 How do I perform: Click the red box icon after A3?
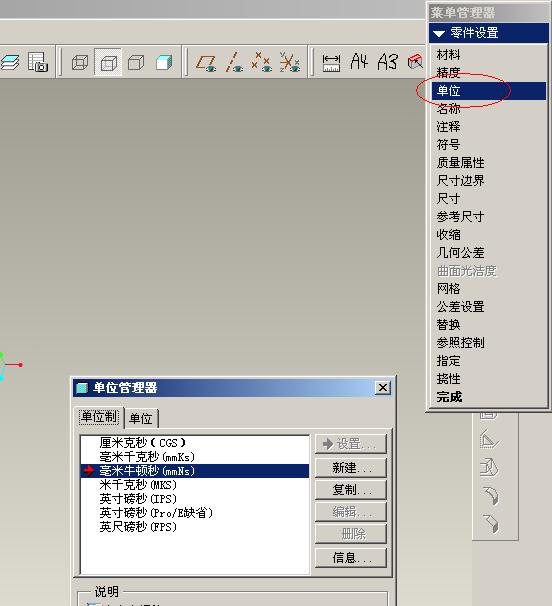415,62
